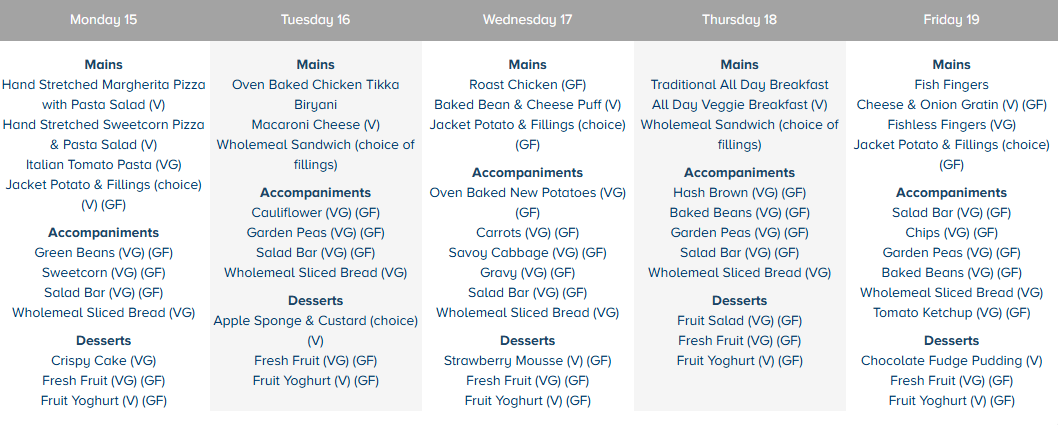Select Savoy Cabbage (VG) (GF) accompaniment
Viewport: 1058px width, 425px height.
click(527, 253)
